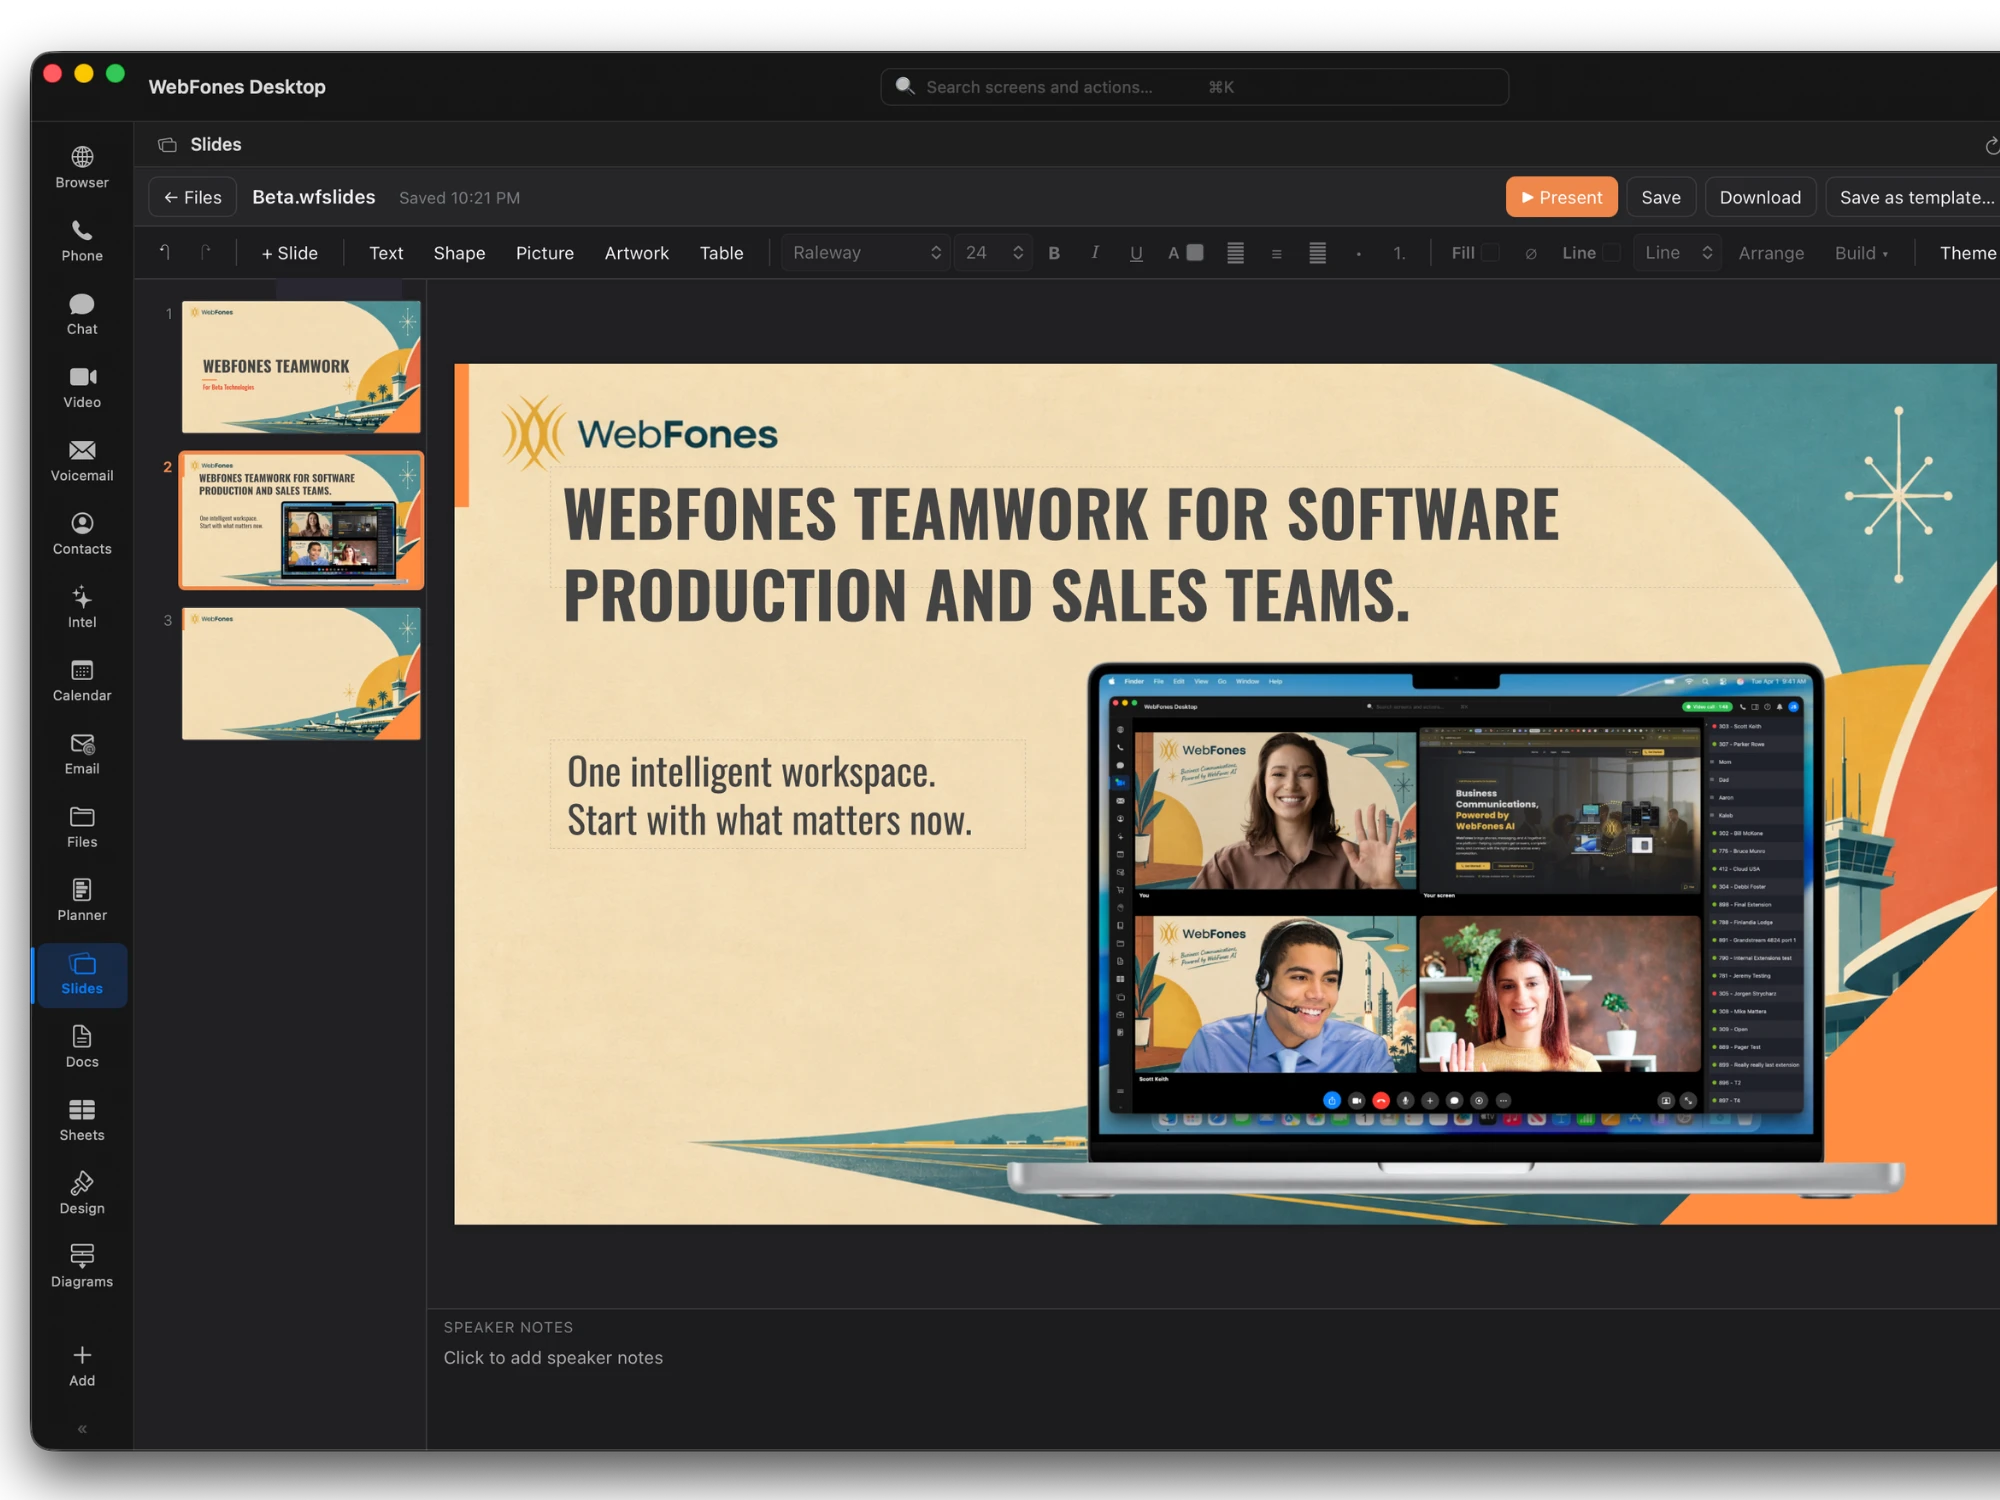Open Voicemail in the sidebar
This screenshot has height=1500, width=2000.
coord(82,460)
